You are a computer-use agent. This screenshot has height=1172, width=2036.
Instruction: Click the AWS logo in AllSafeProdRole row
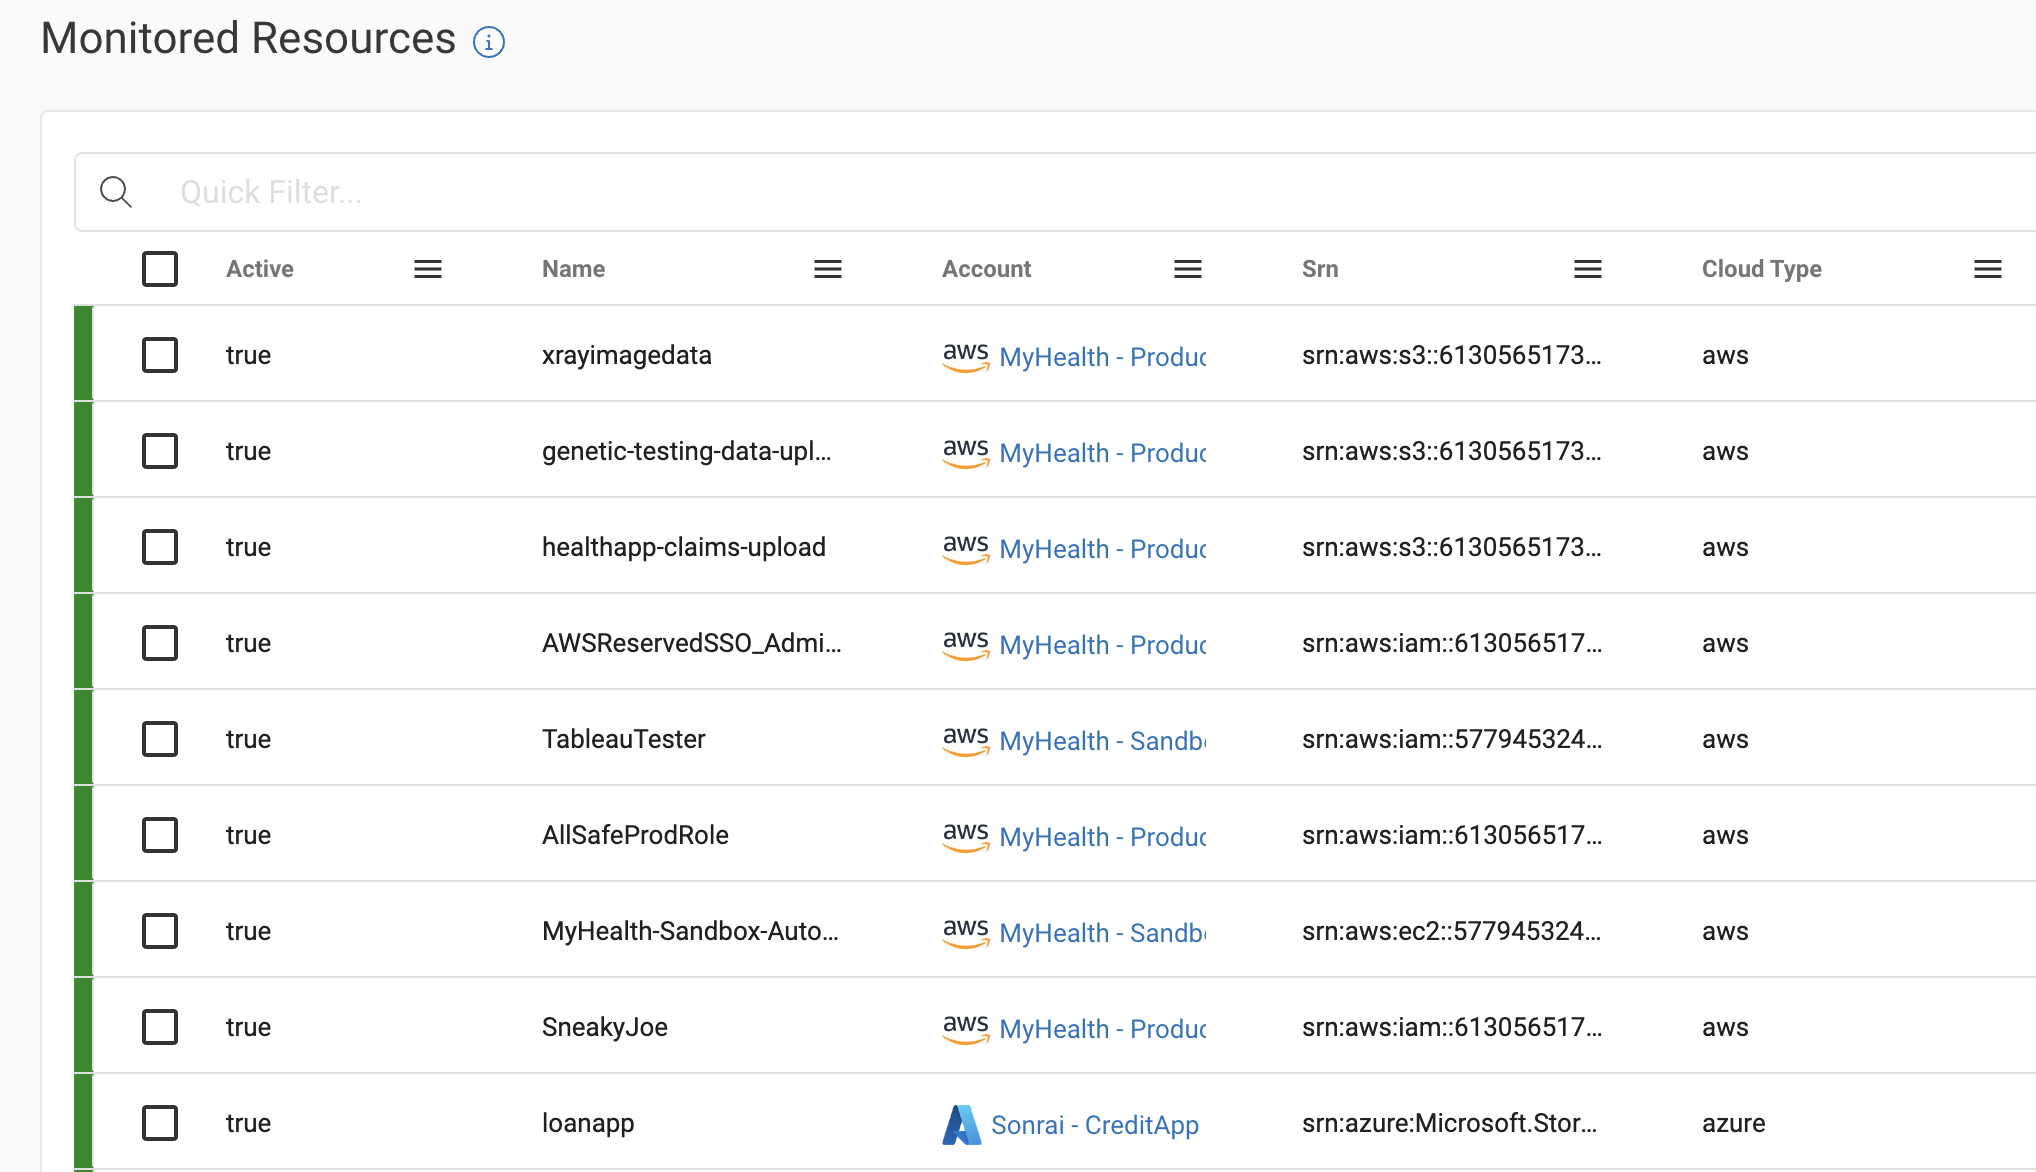pos(966,836)
